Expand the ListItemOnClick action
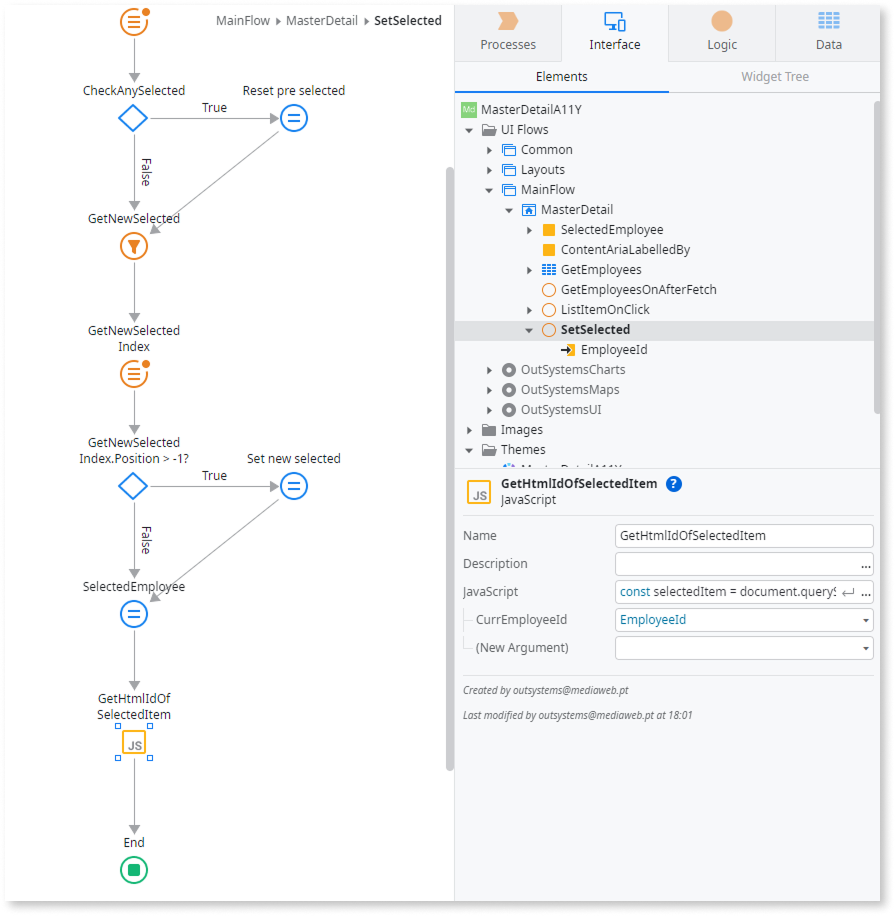 click(529, 310)
